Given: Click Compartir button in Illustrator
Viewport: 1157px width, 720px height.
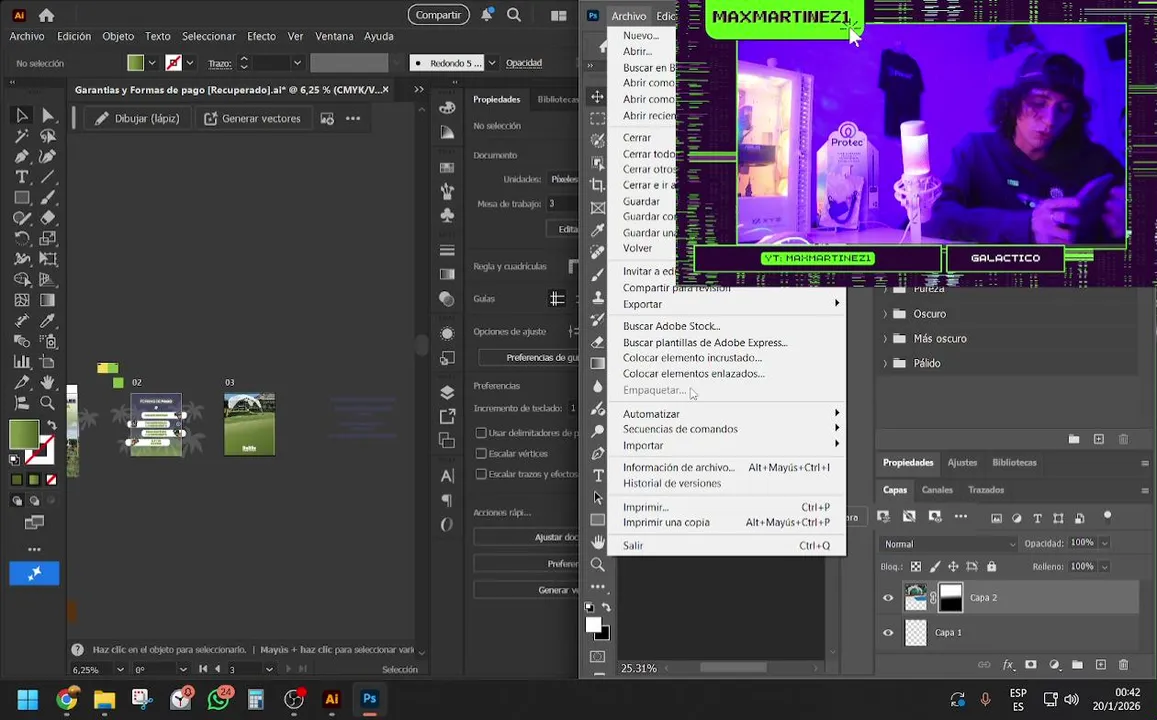Looking at the screenshot, I should 438,15.
